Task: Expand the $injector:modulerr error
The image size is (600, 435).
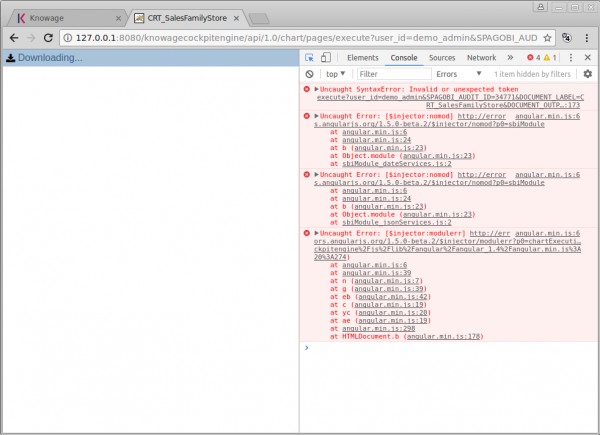Action: 316,233
